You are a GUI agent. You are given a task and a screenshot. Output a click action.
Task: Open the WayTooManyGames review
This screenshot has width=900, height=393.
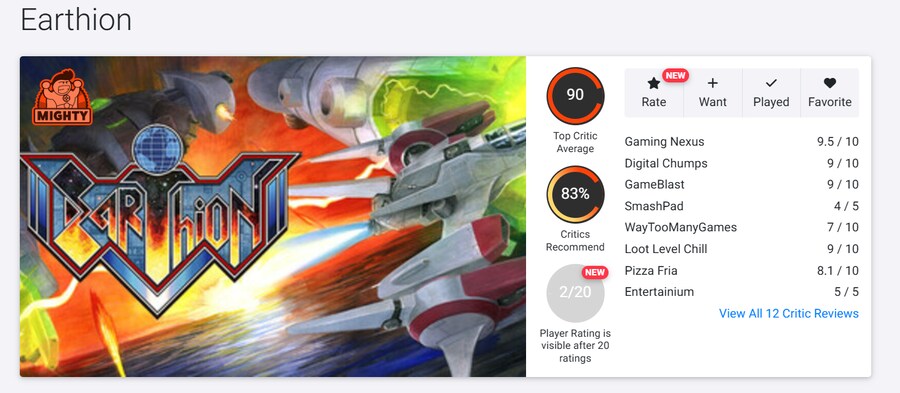(742, 227)
